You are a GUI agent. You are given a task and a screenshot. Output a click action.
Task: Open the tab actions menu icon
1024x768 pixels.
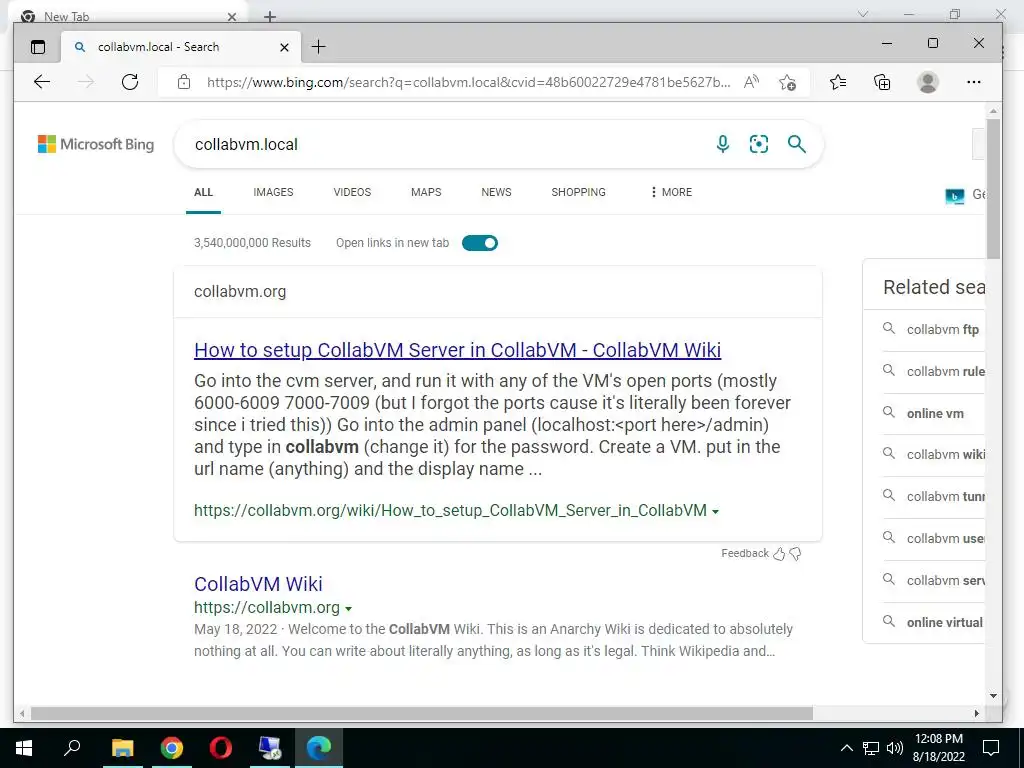[x=38, y=46]
